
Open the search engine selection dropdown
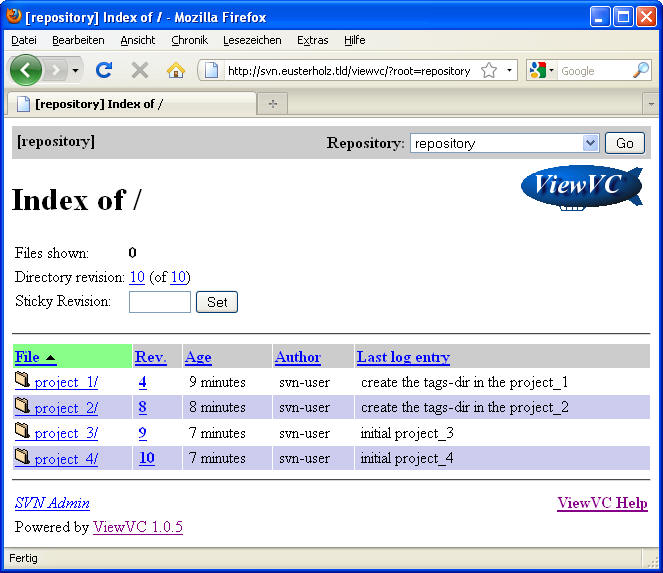coord(540,70)
